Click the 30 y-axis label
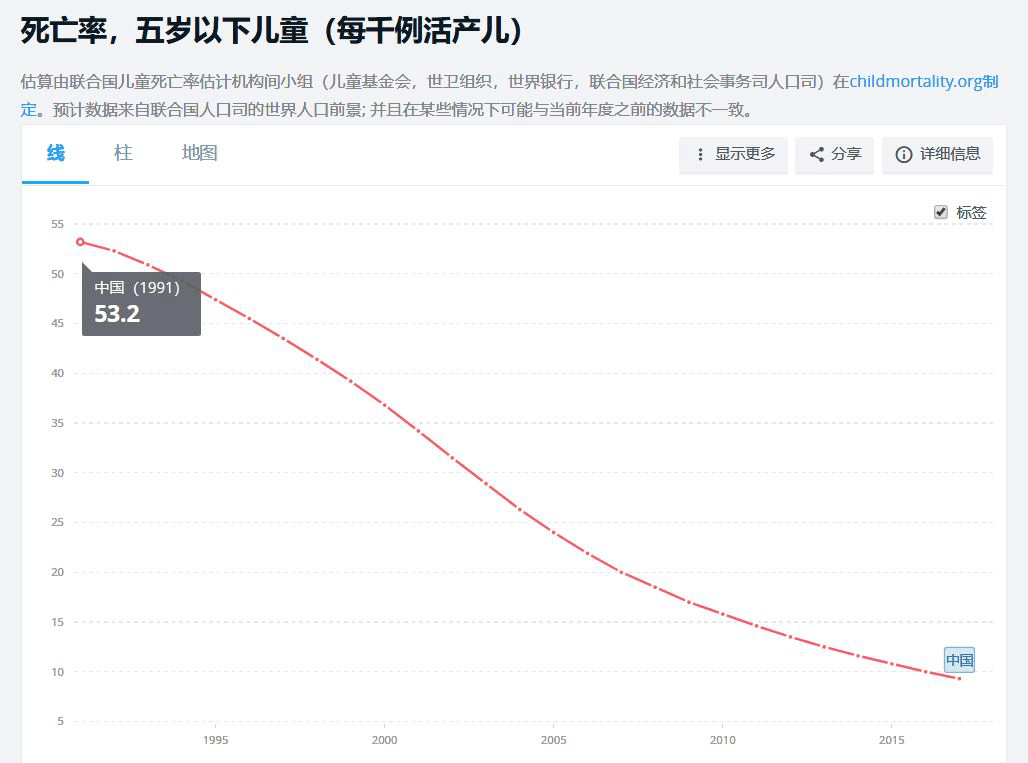This screenshot has height=763, width=1028. tap(58, 473)
